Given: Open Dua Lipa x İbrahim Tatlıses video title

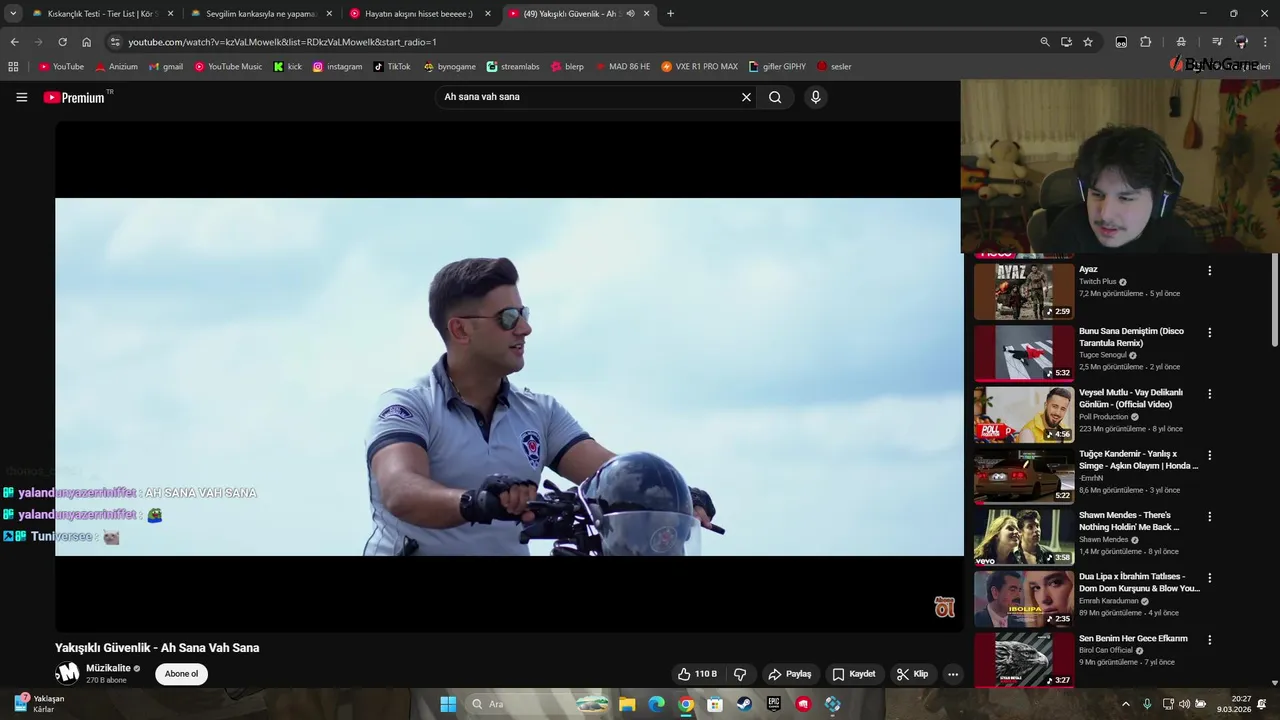Looking at the screenshot, I should click(1139, 582).
